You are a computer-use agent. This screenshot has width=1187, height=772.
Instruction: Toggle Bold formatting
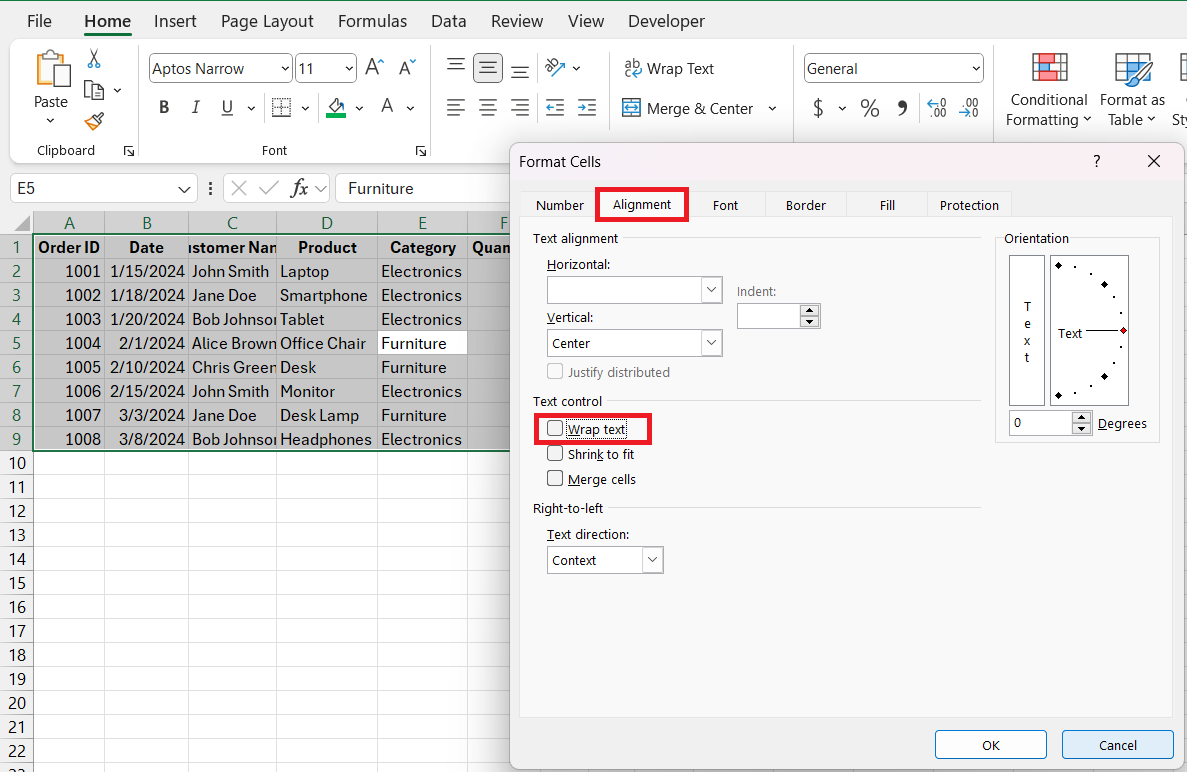coord(164,107)
